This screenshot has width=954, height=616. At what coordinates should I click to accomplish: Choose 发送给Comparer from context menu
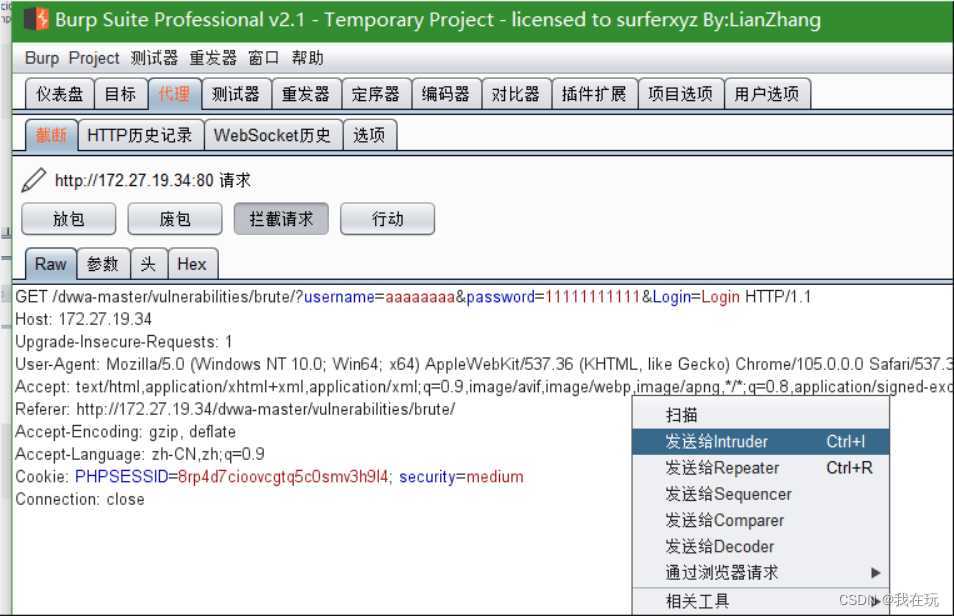(x=761, y=520)
